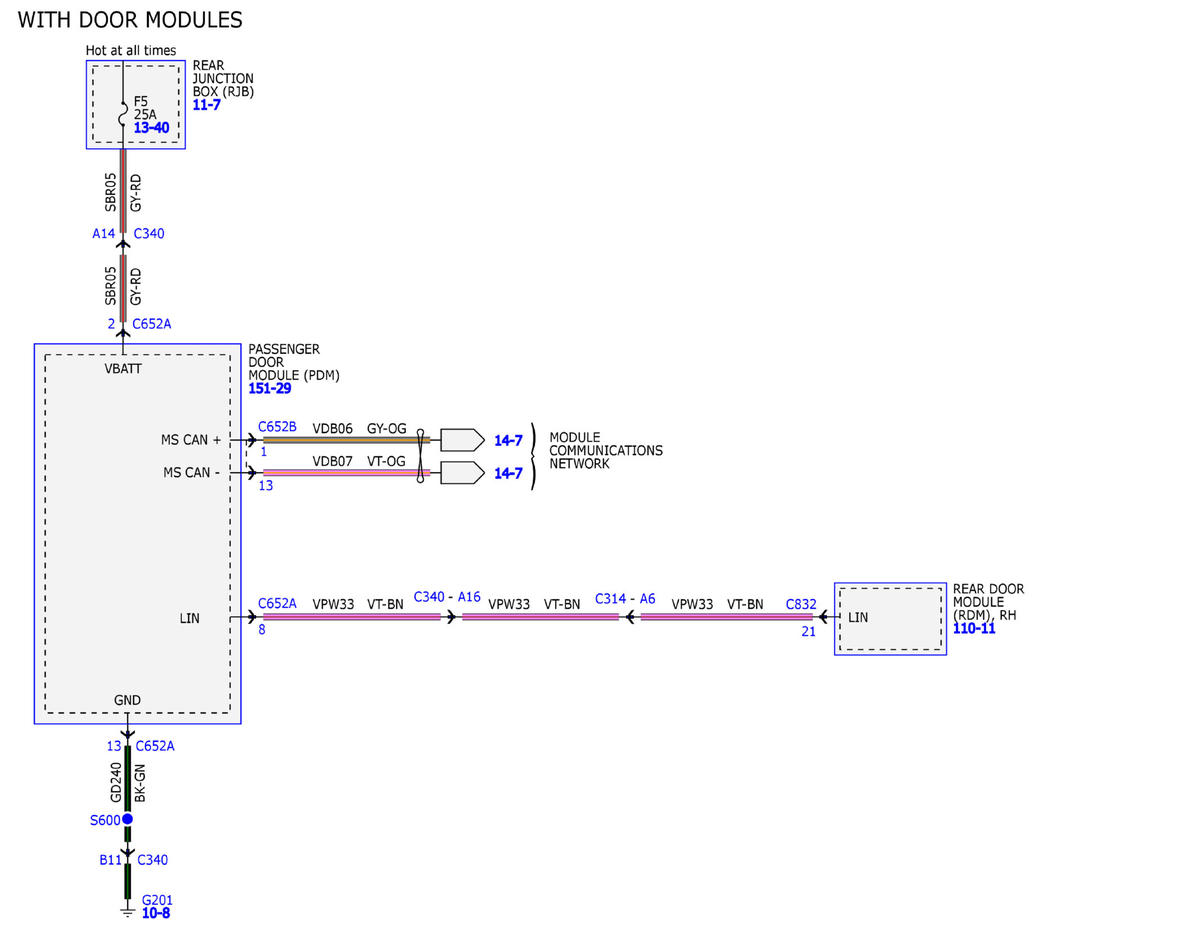Follow the 14-7 link on the VDB06 line

point(508,440)
